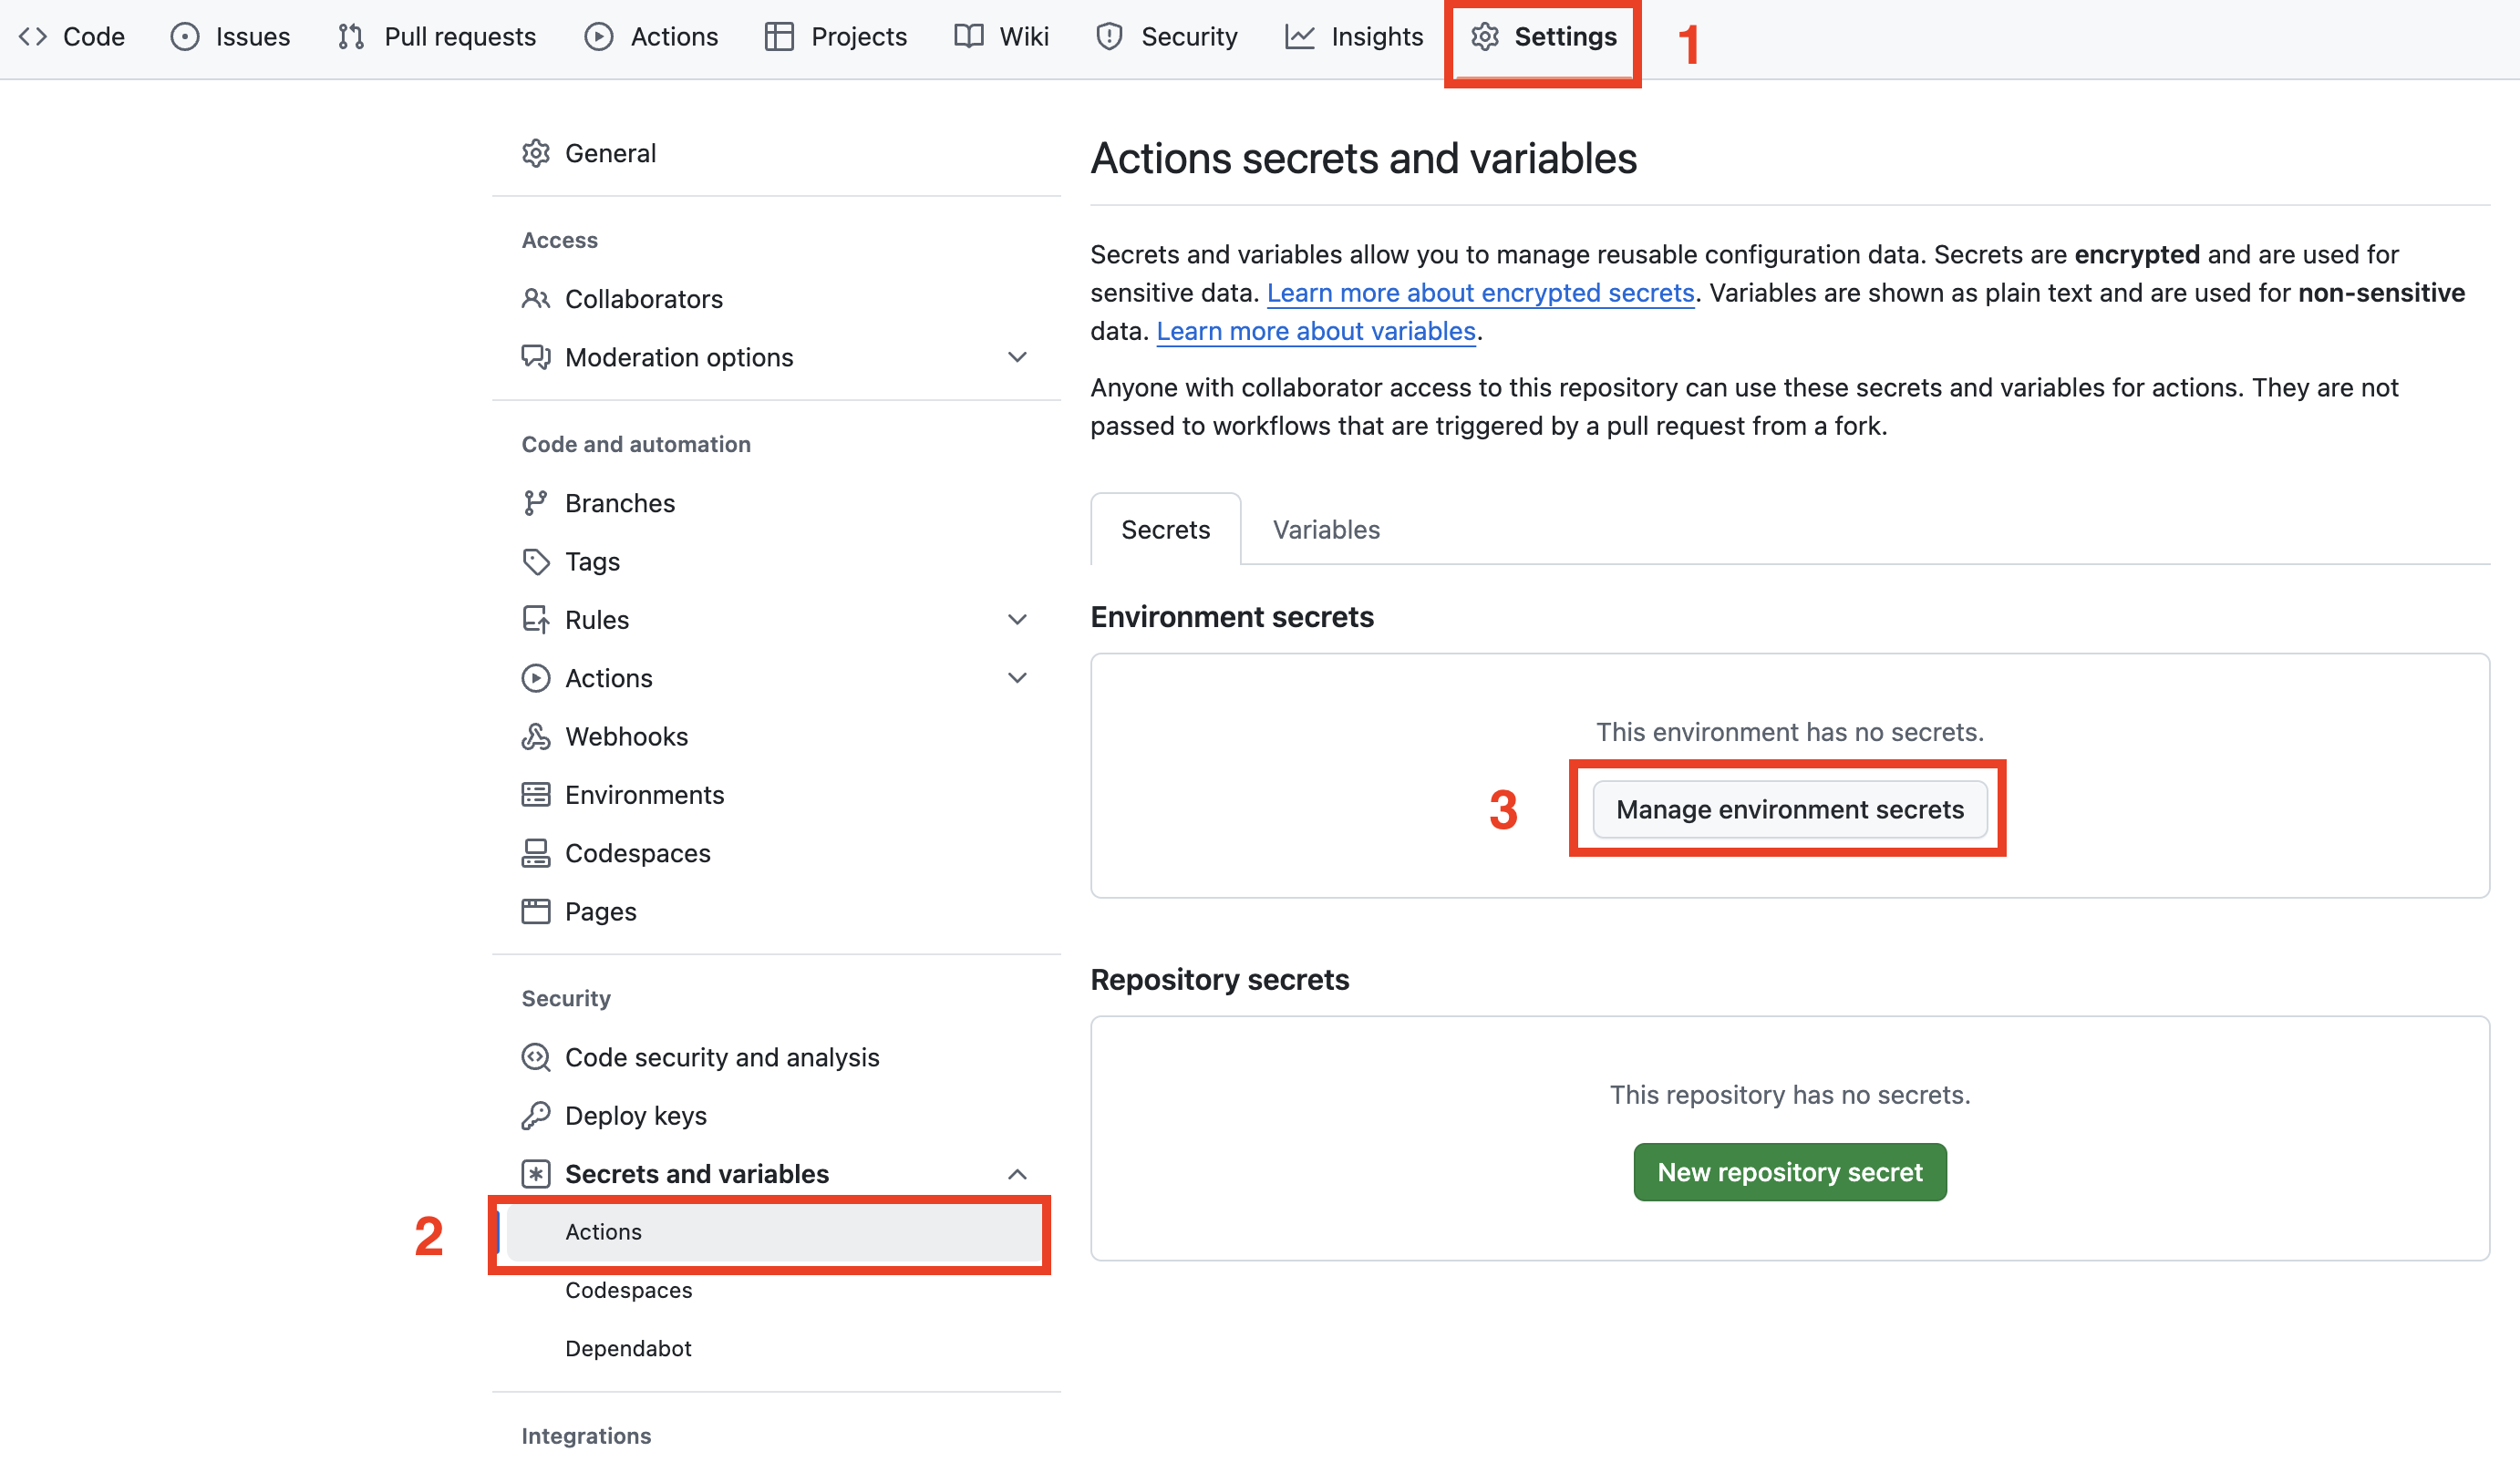
Task: Click the General gear icon in sidebar
Action: (x=536, y=153)
